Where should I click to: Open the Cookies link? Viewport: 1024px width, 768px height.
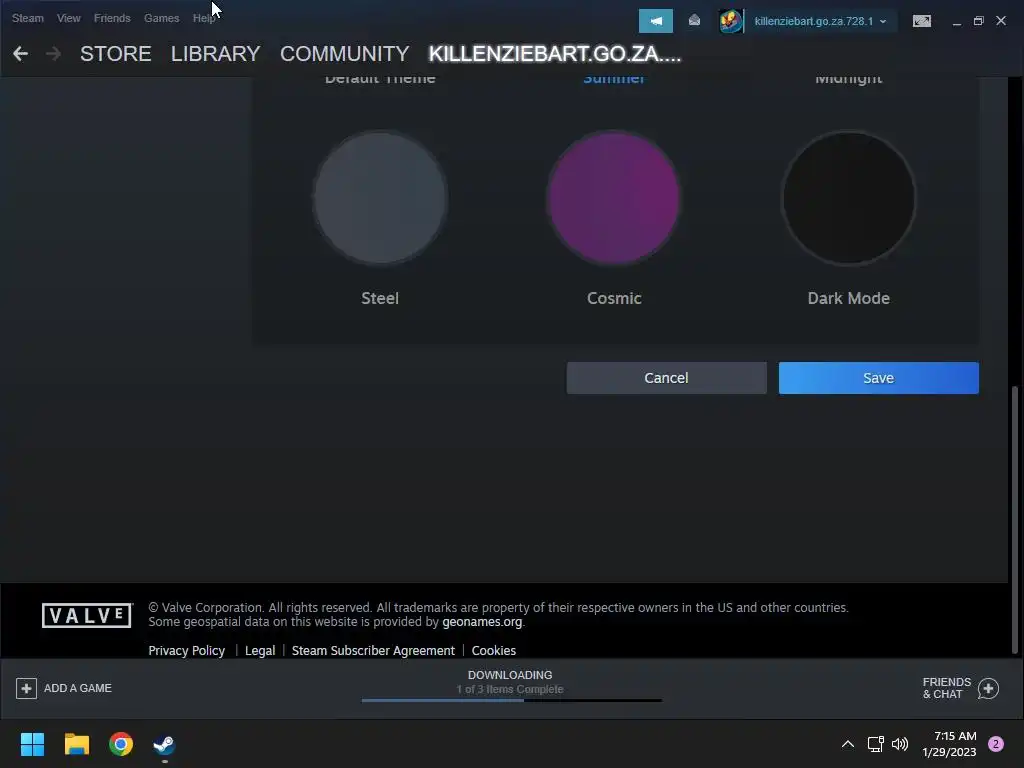[494, 650]
